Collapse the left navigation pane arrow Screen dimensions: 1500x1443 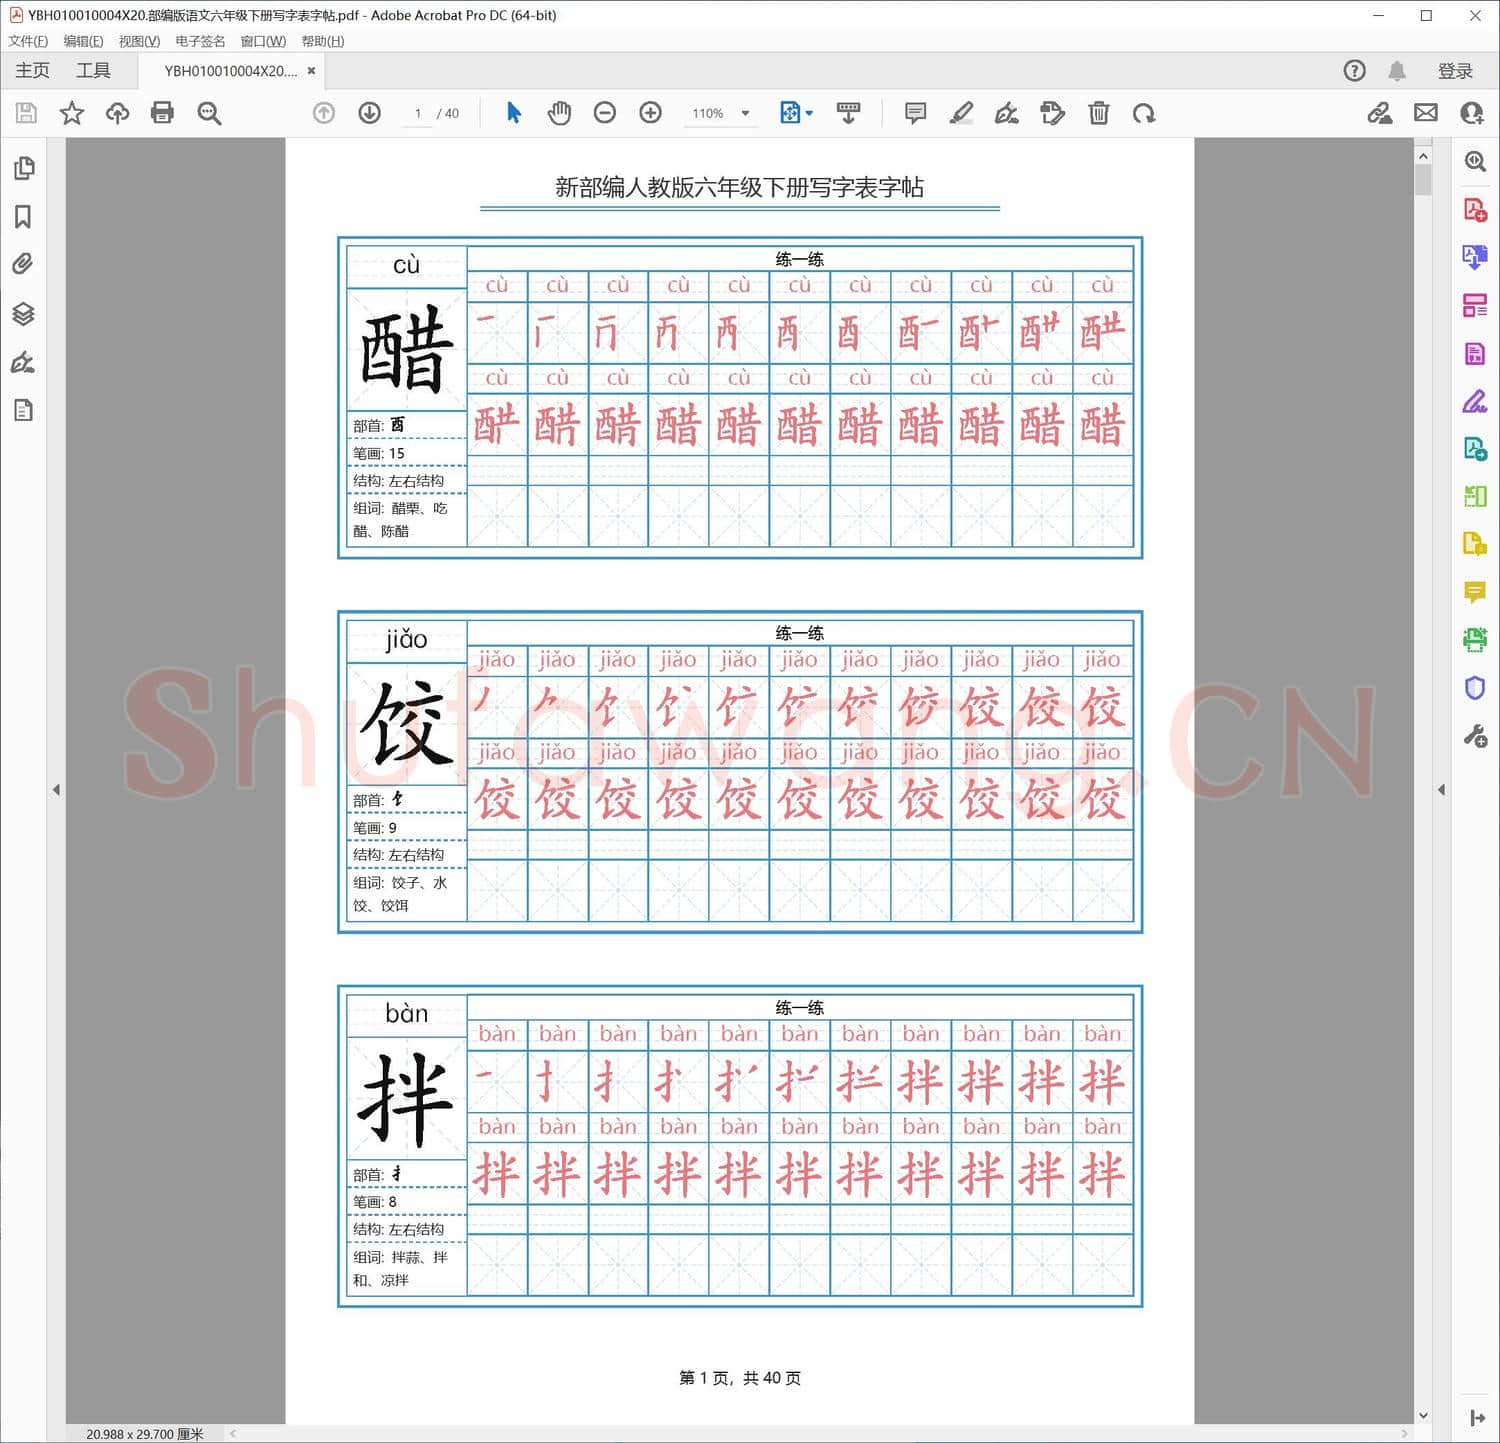[56, 790]
